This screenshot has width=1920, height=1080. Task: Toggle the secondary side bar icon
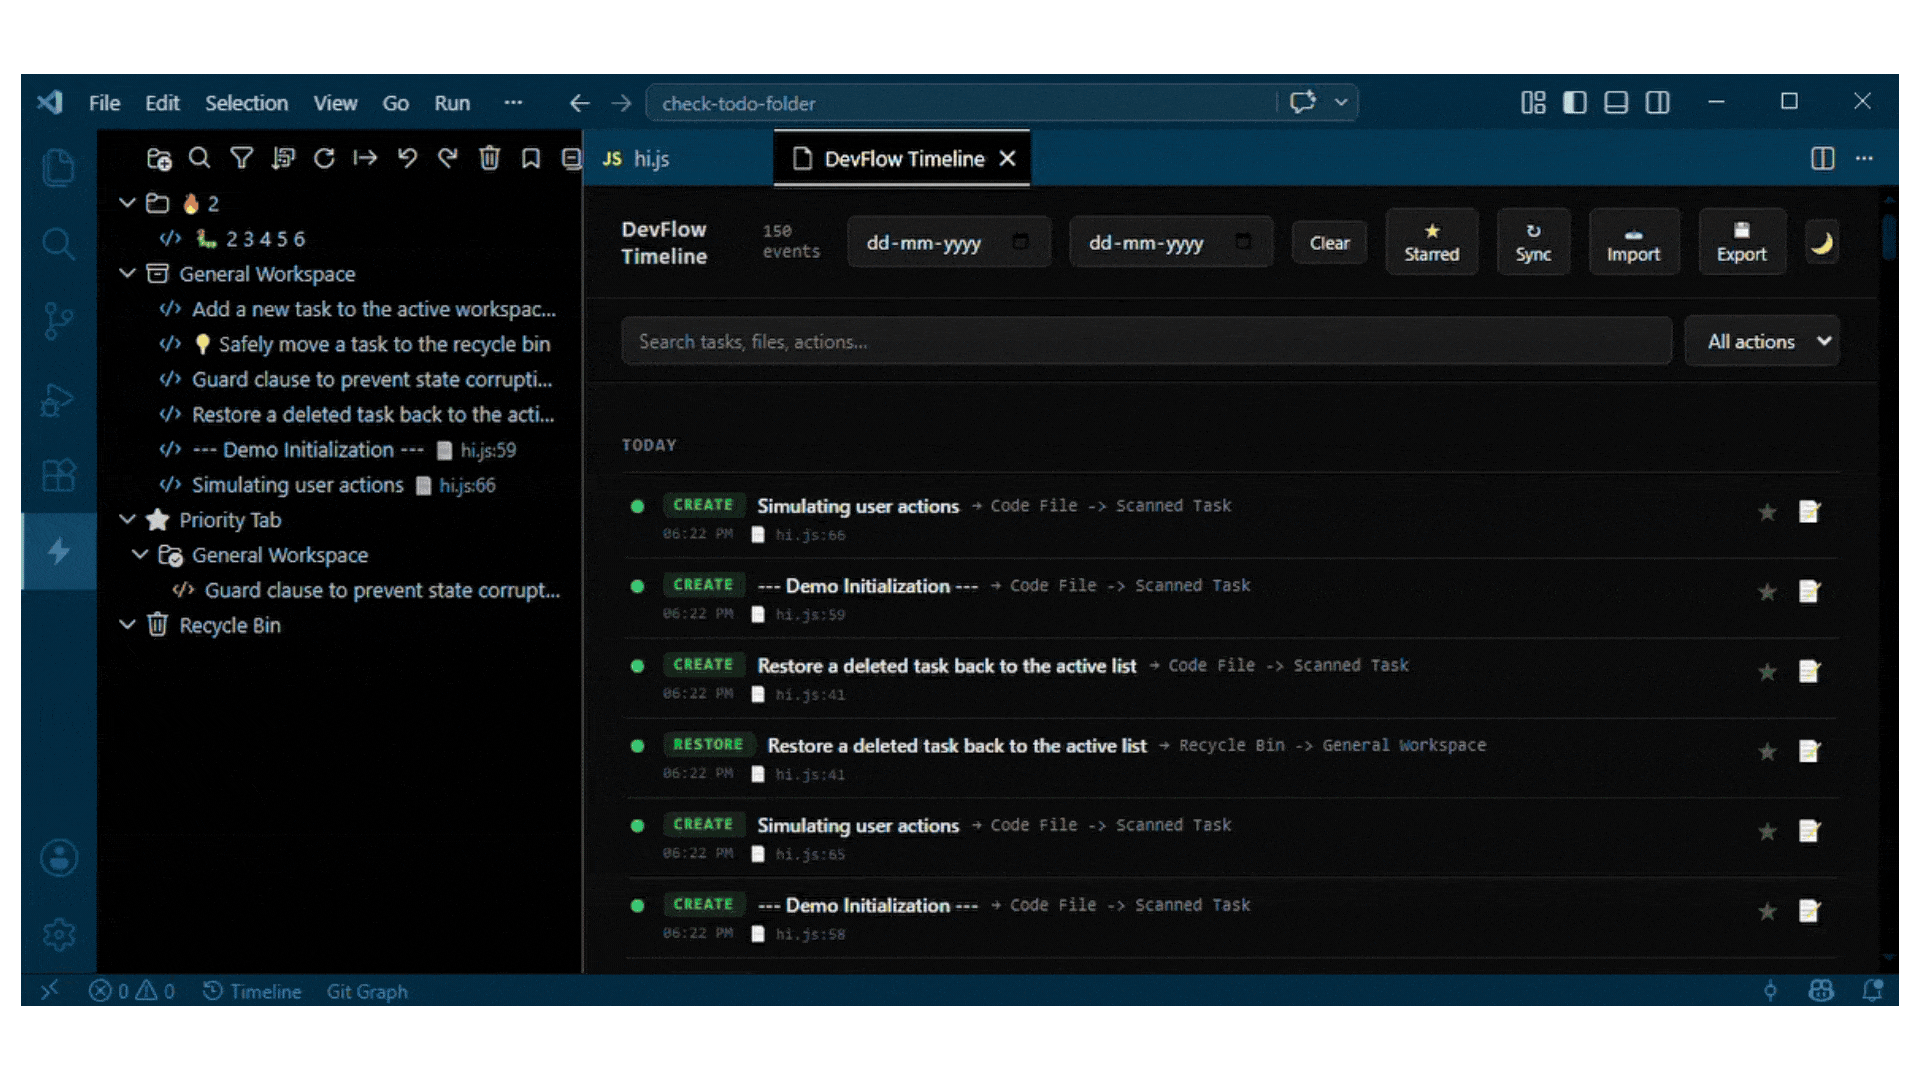[1657, 102]
